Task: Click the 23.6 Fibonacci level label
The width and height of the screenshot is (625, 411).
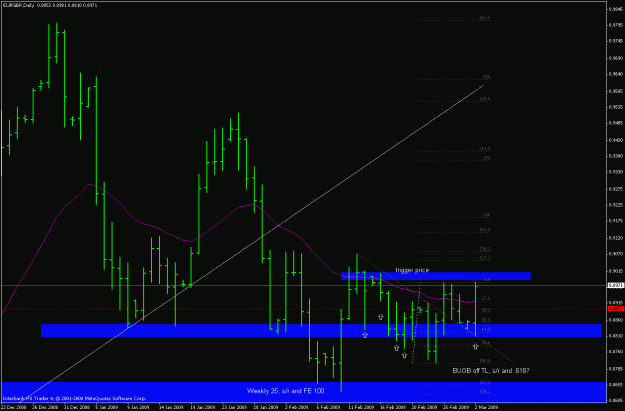Action: coord(486,298)
